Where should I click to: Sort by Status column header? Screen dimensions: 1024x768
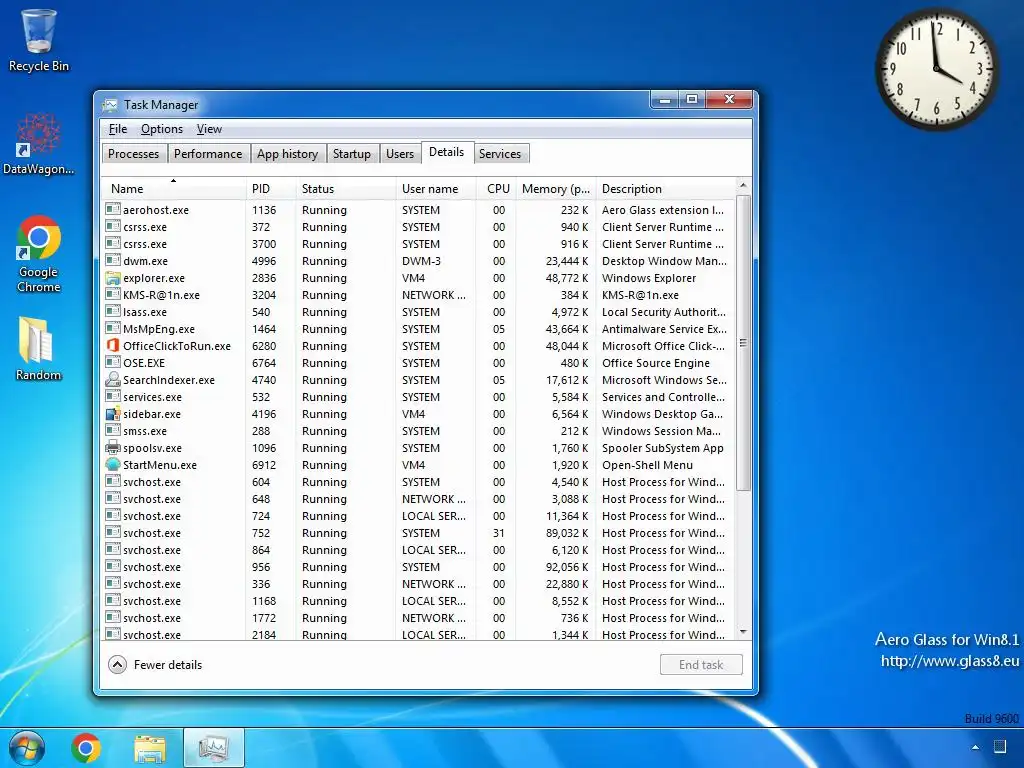(345, 189)
